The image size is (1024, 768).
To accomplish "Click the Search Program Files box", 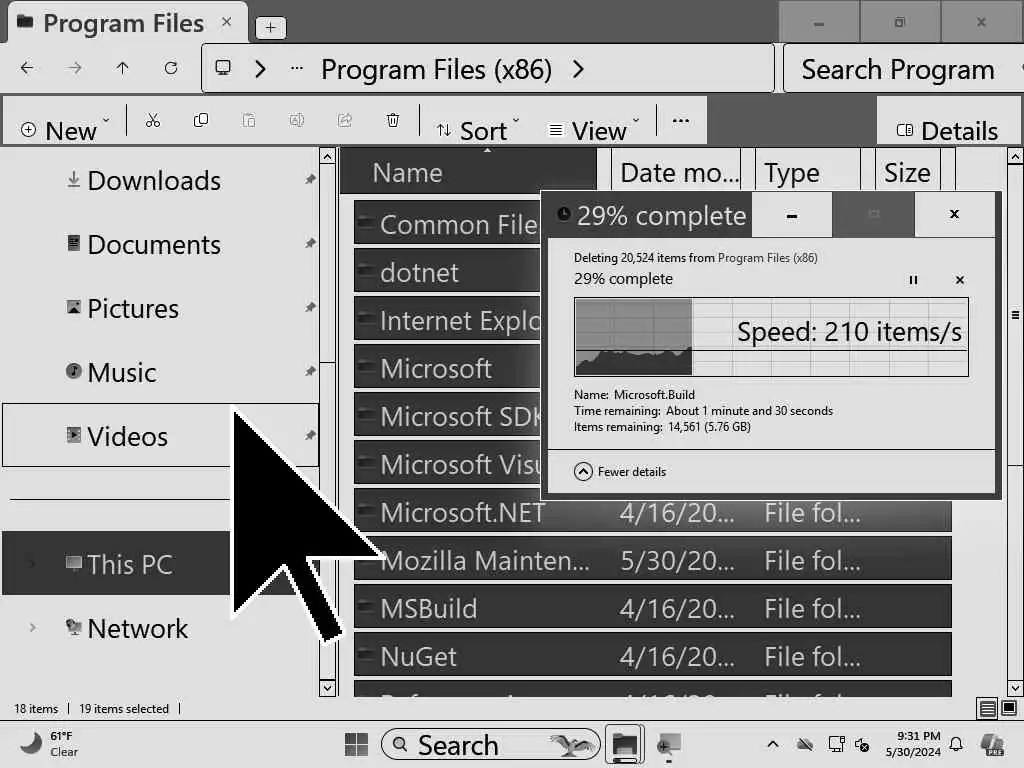I will click(903, 69).
